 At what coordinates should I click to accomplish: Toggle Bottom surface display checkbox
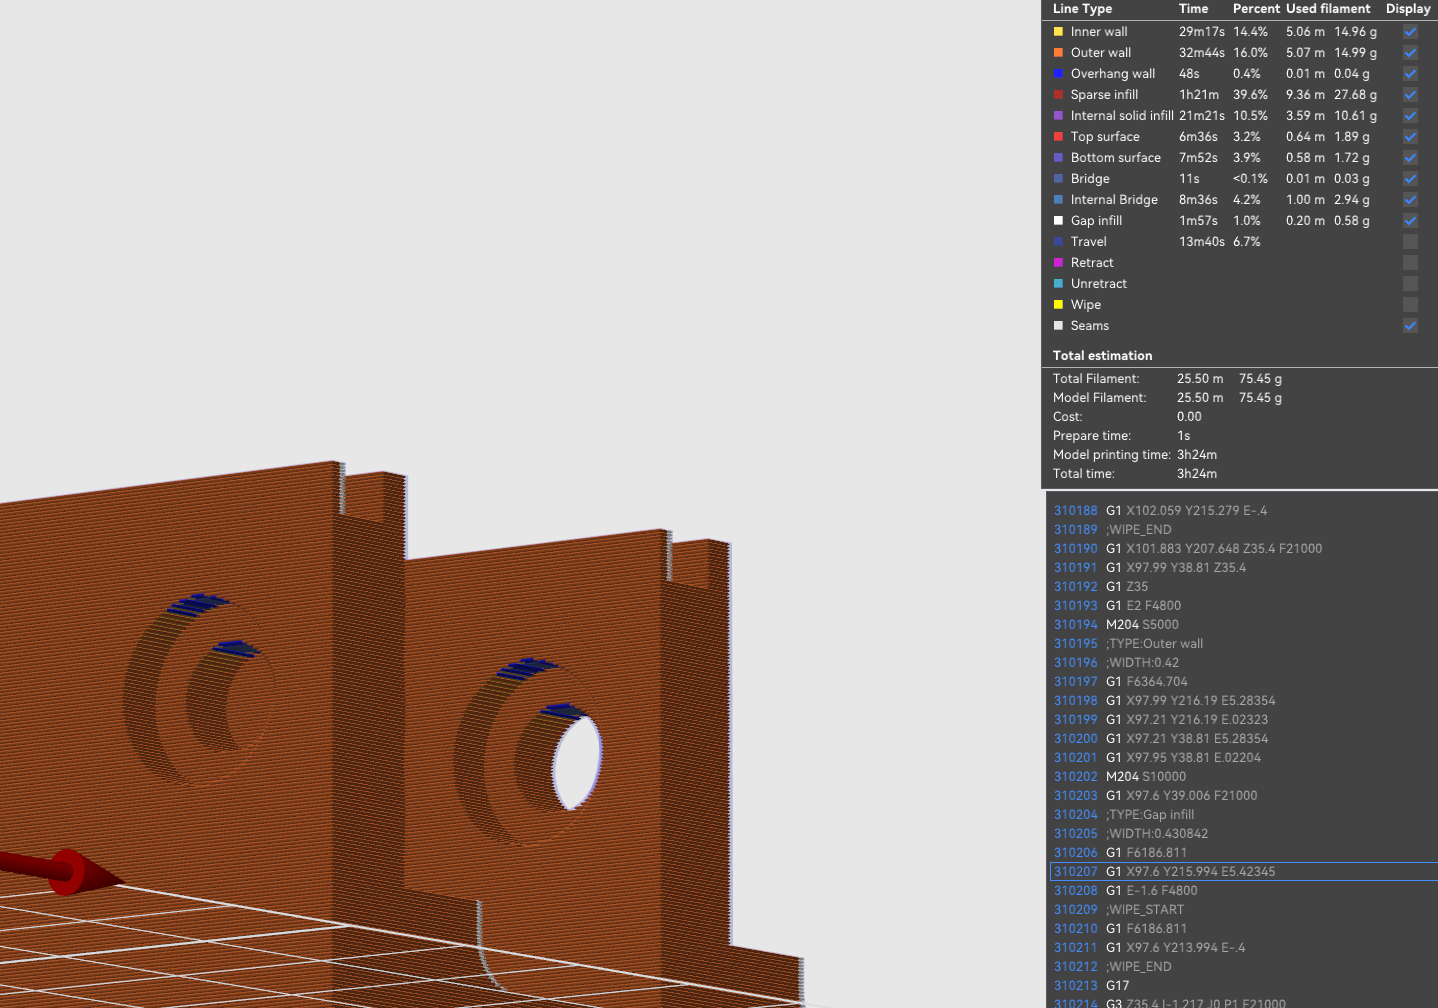(1410, 158)
